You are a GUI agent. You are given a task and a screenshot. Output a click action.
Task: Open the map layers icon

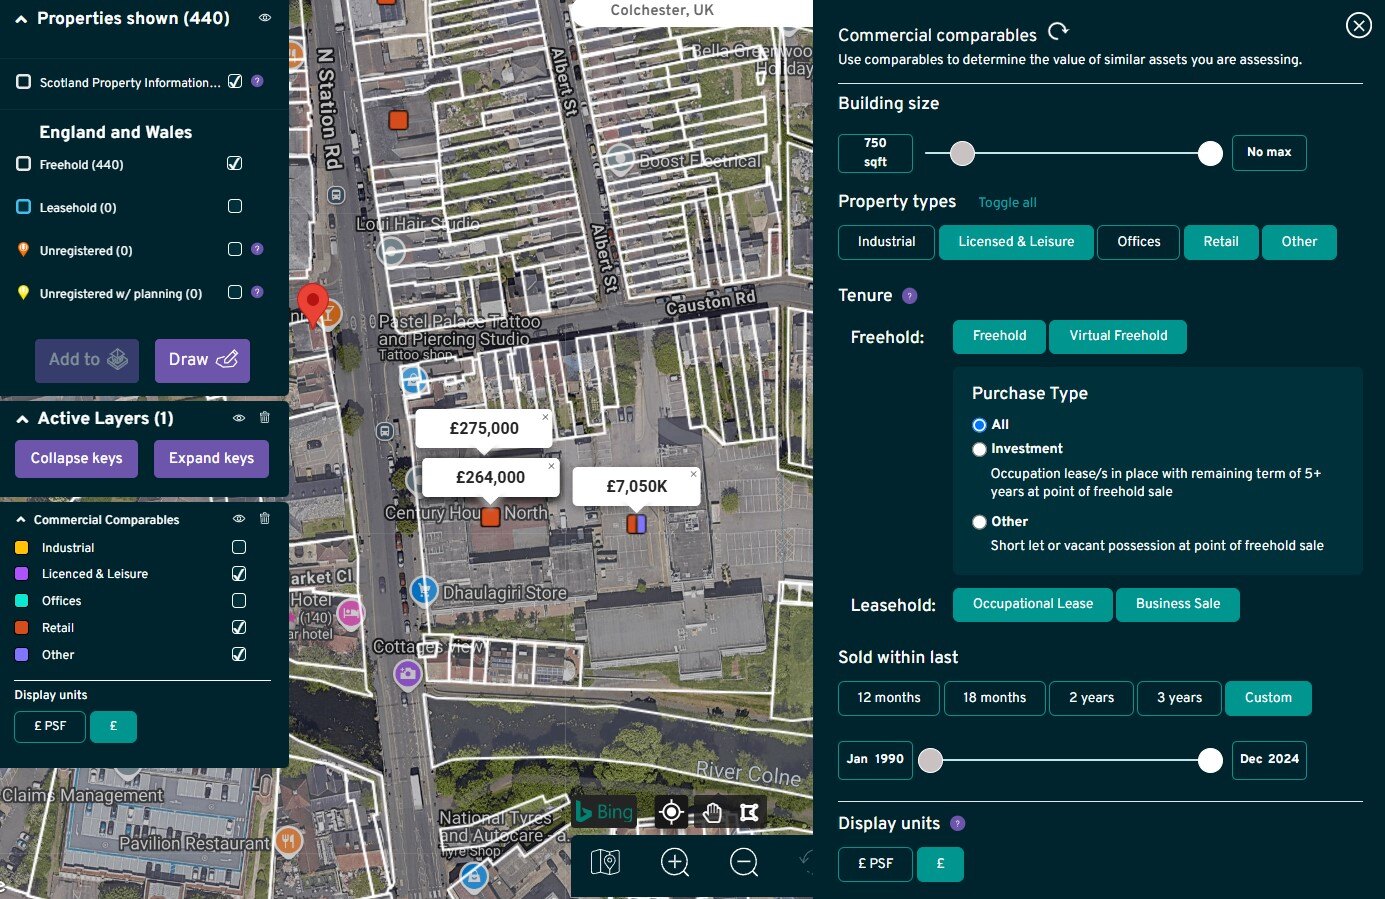(x=605, y=861)
